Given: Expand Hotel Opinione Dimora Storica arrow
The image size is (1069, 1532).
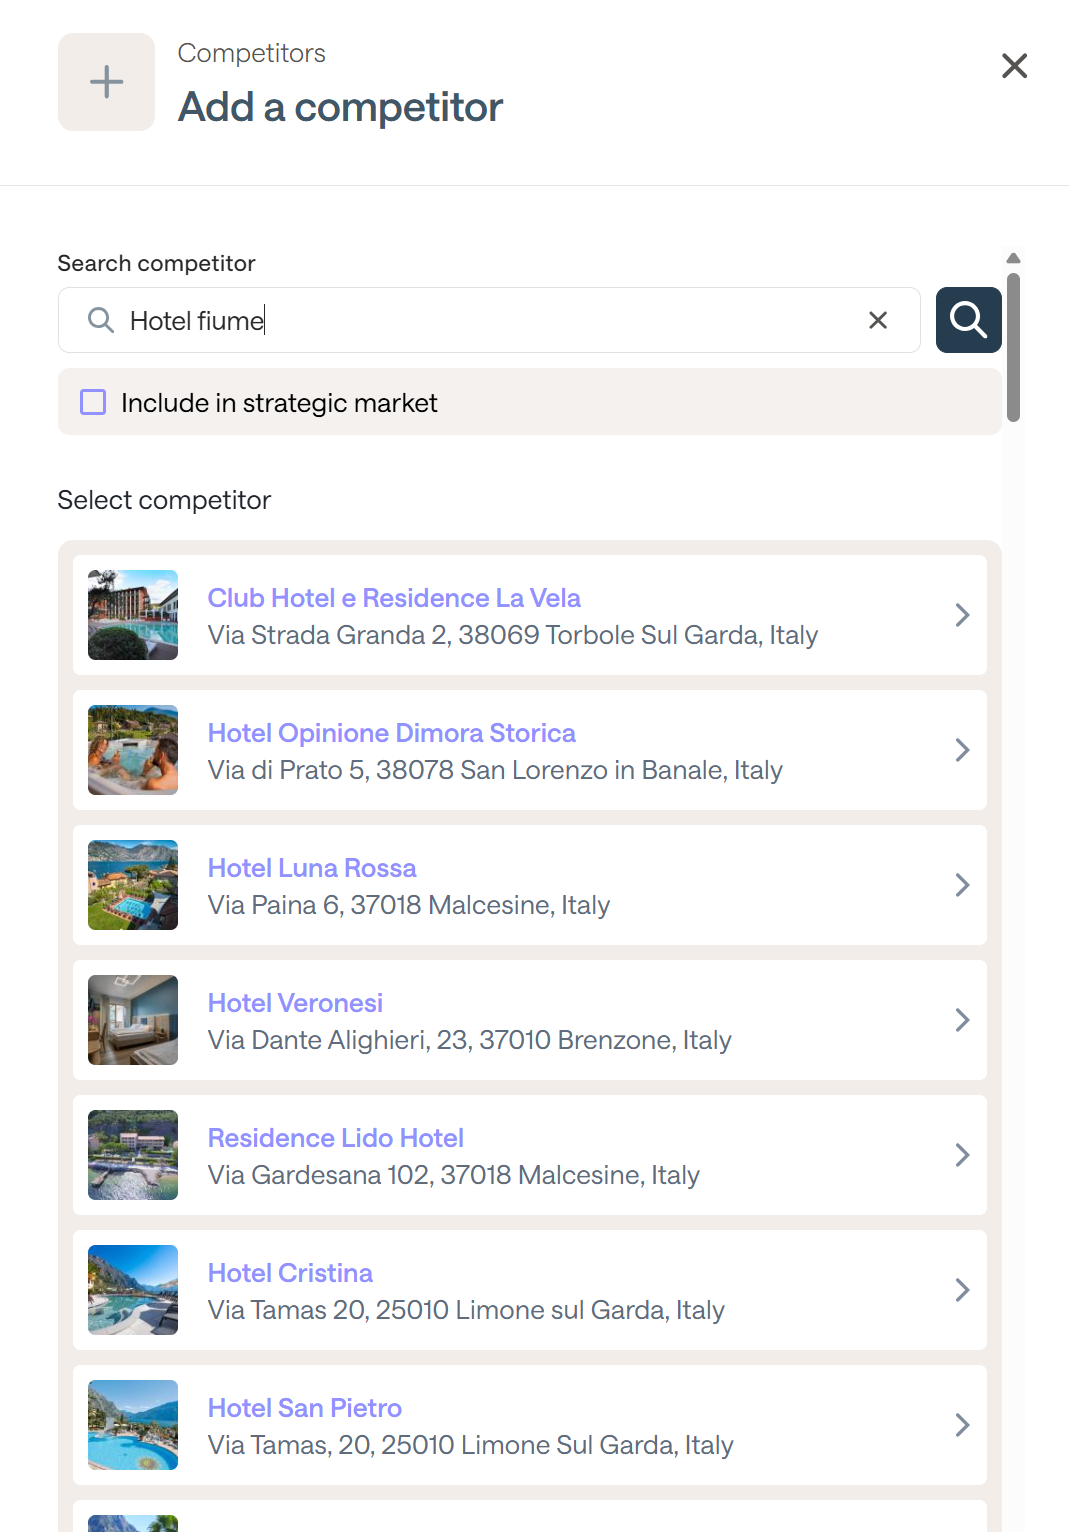Looking at the screenshot, I should click(x=962, y=750).
